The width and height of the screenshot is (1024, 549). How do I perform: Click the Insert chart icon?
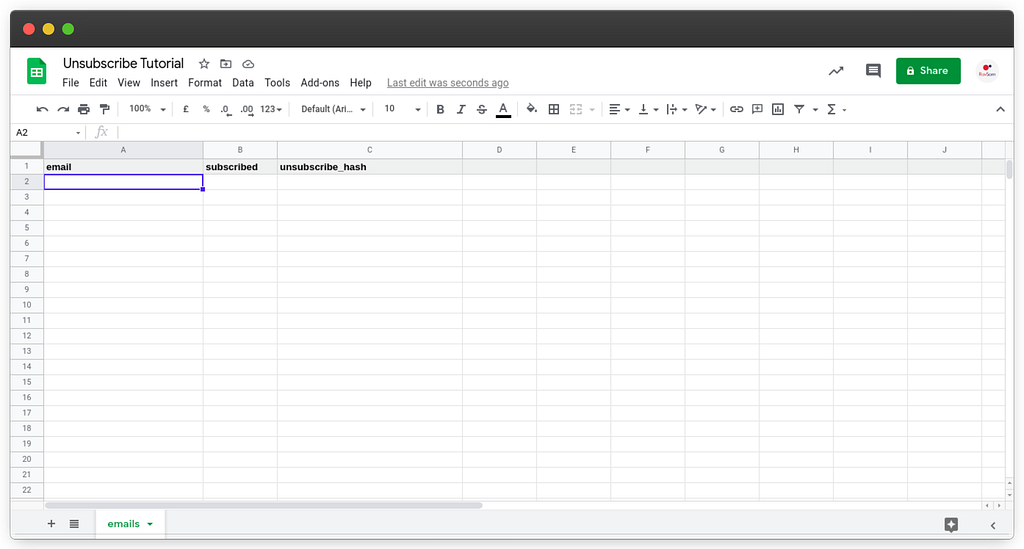tap(778, 109)
